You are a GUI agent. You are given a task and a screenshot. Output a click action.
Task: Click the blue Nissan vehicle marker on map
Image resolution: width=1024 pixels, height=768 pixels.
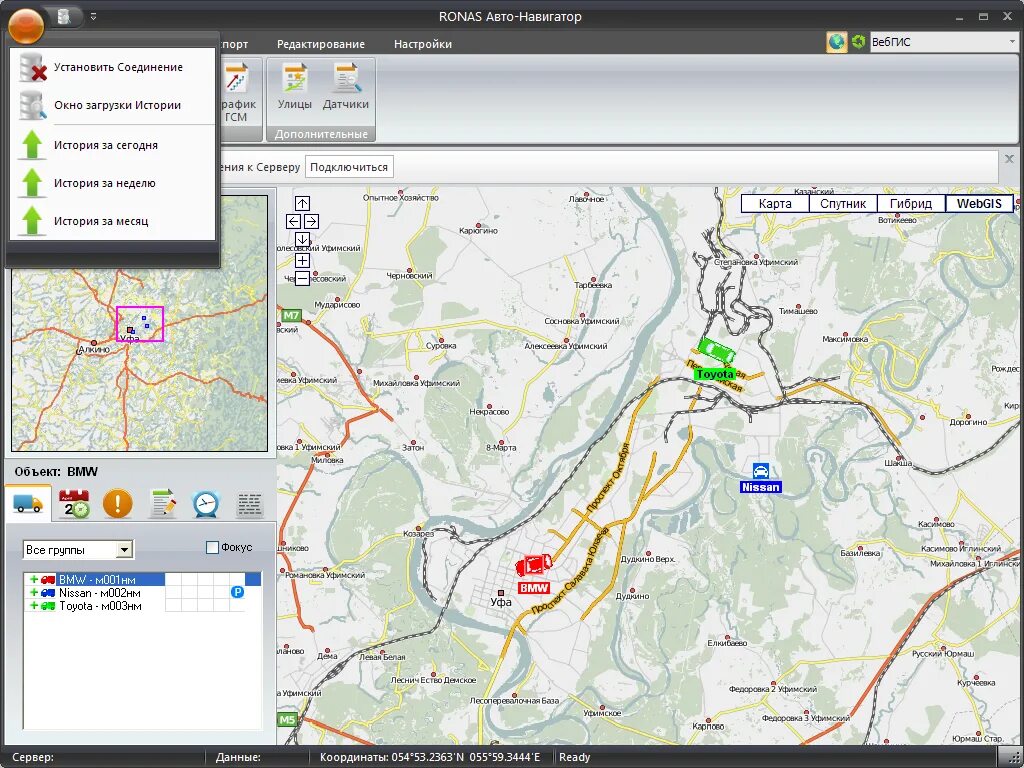(761, 471)
